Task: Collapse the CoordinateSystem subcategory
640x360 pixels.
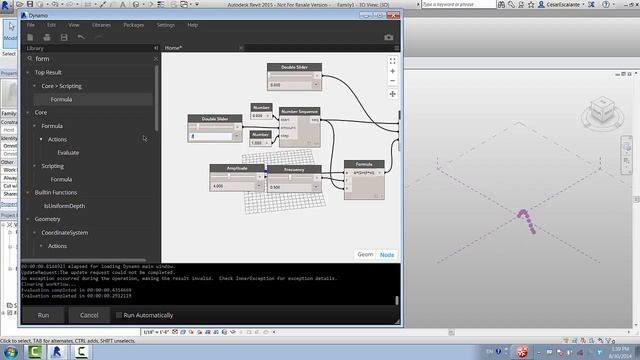Action: tap(34, 233)
